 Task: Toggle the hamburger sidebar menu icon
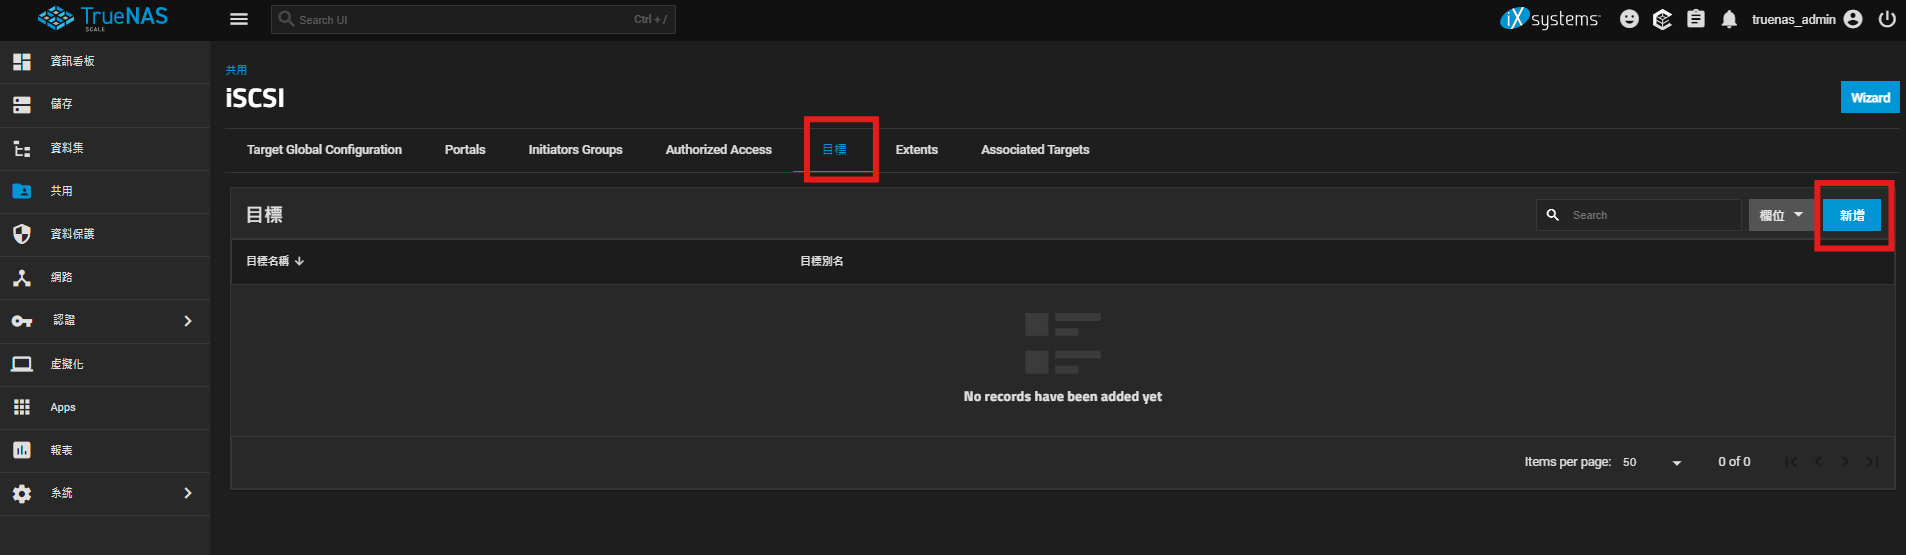coord(238,19)
